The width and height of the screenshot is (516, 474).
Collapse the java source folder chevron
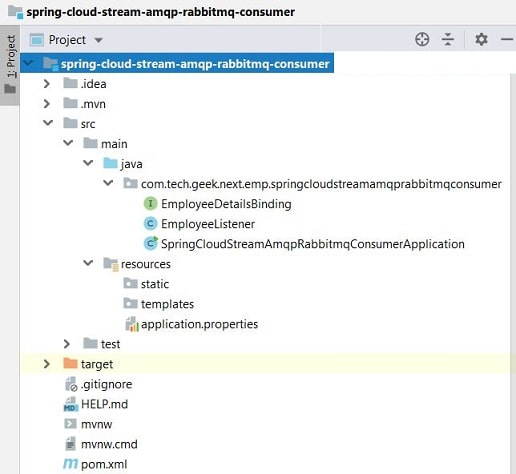88,163
